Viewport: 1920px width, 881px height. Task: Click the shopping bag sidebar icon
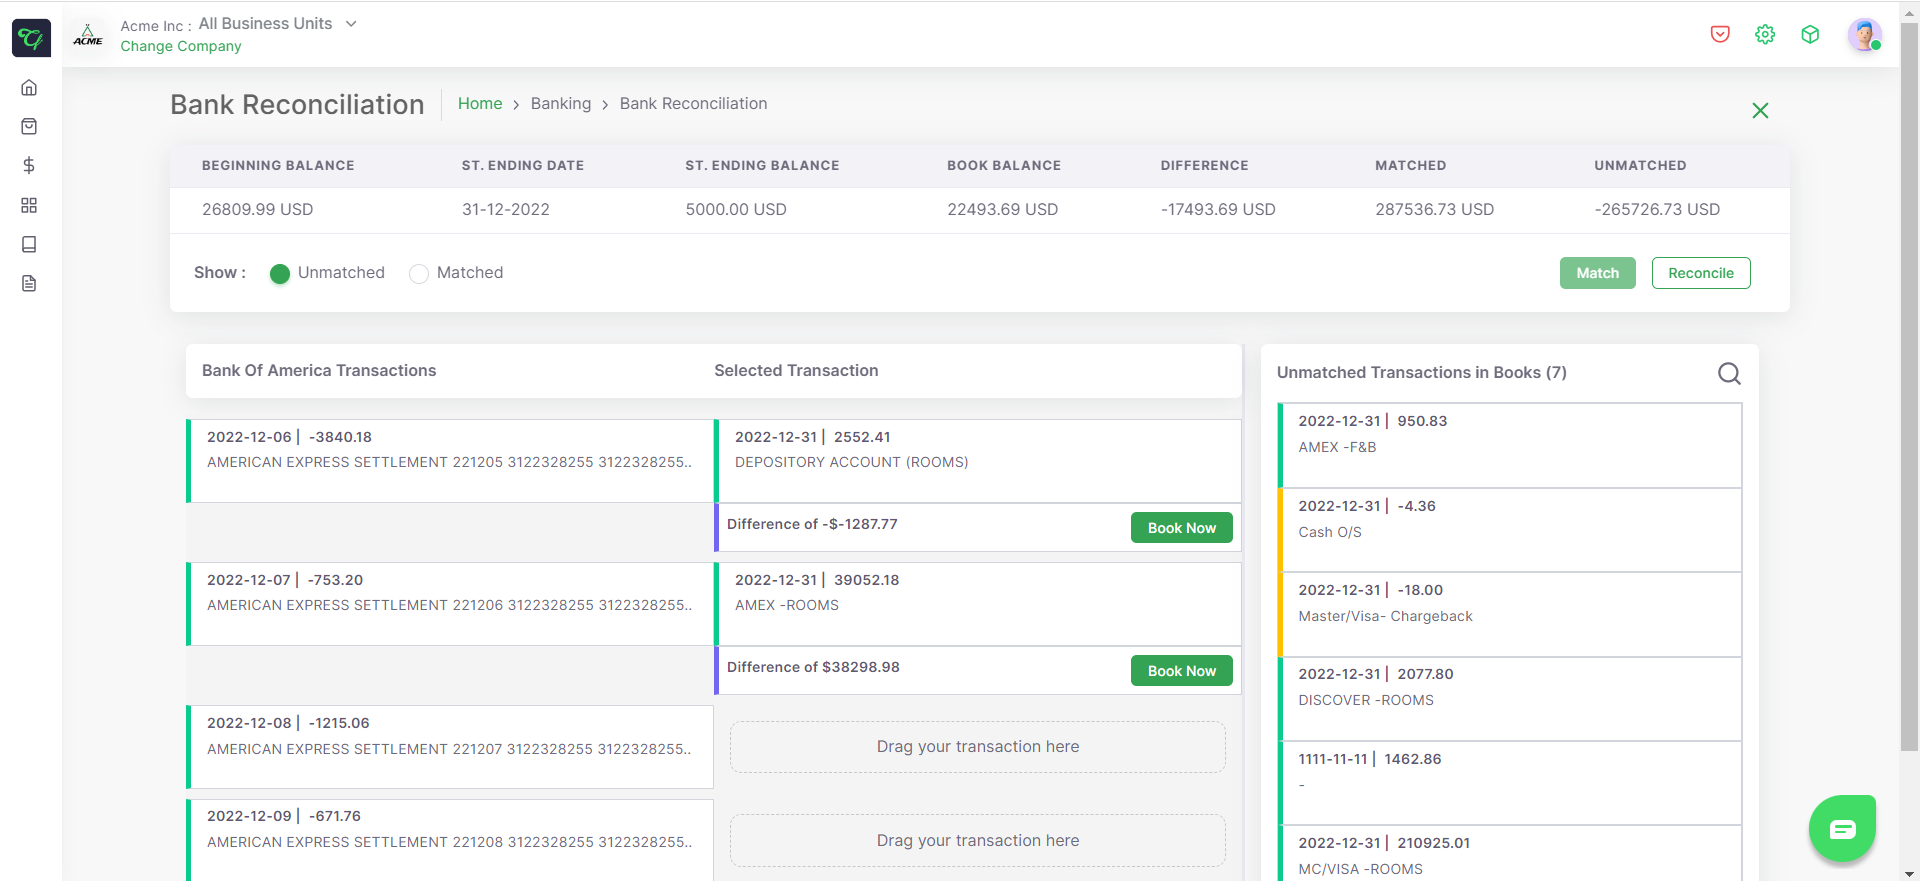point(29,127)
